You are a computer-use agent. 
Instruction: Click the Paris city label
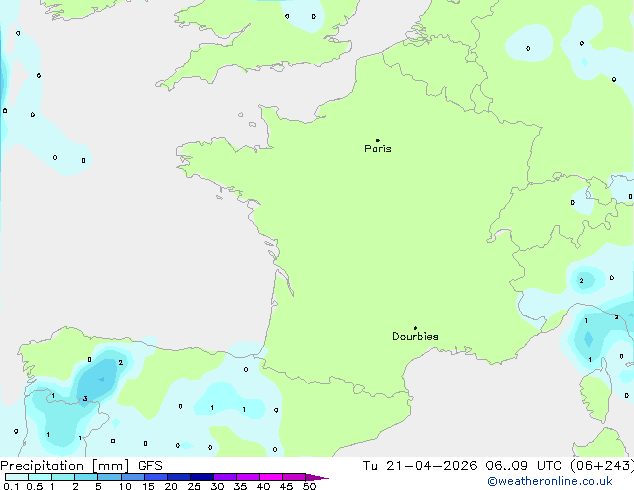[378, 148]
